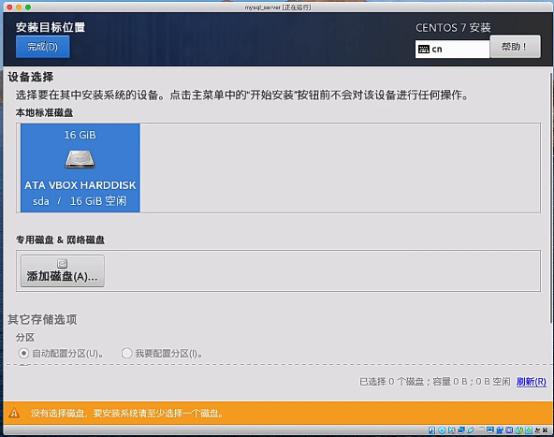554x437 pixels.
Task: Click the 刷新(R) refresh link
Action: 531,382
